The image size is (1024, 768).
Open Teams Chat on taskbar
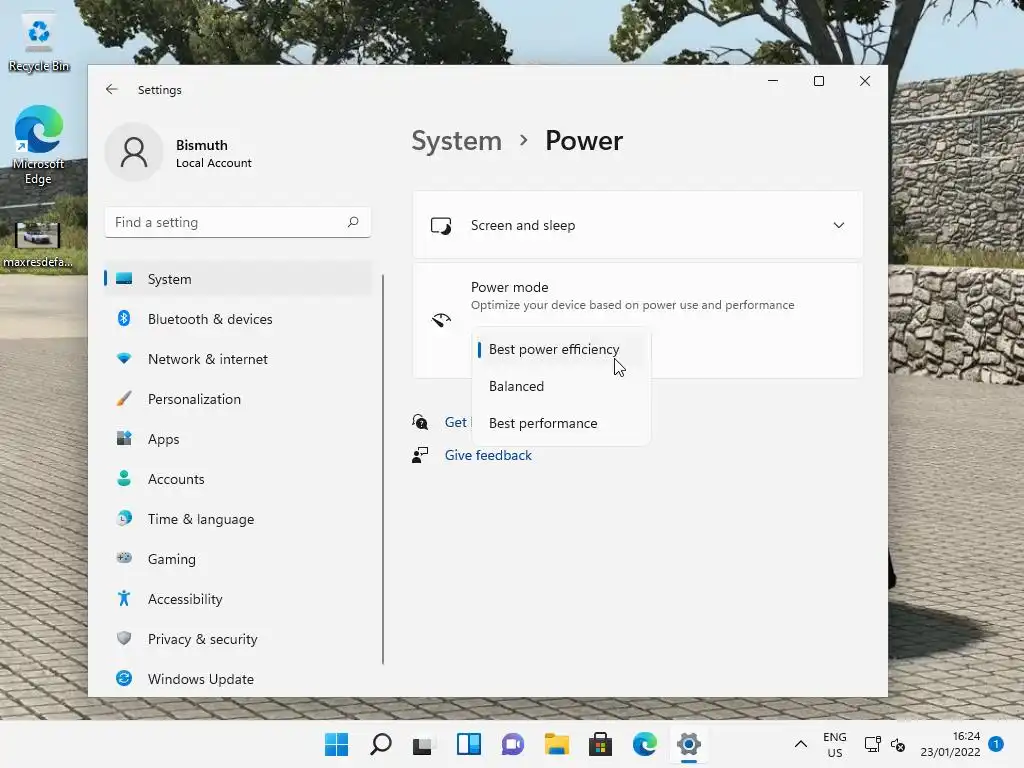(x=513, y=744)
